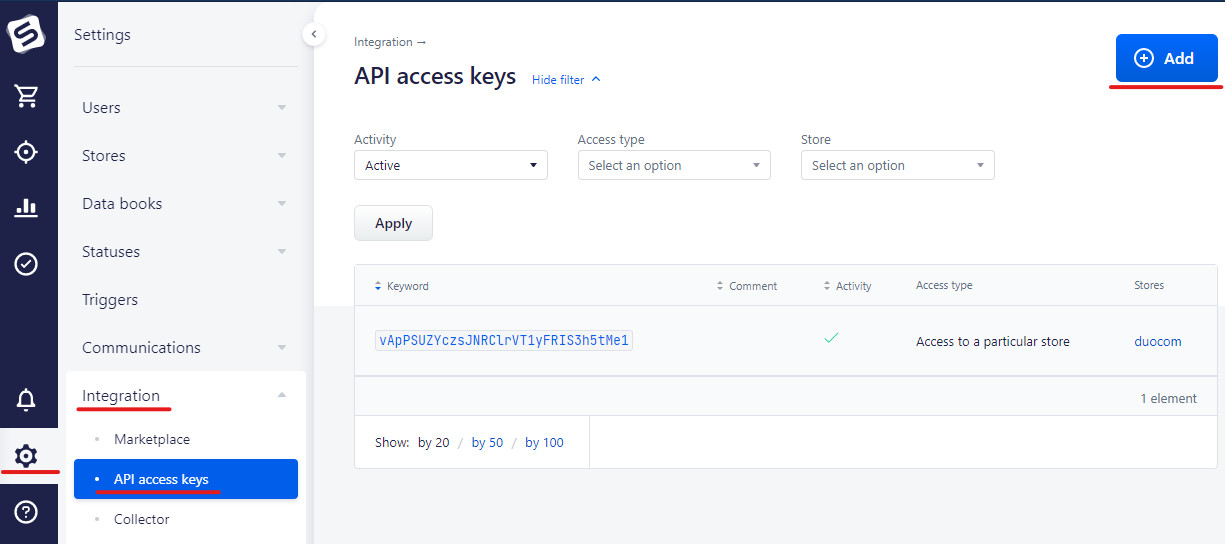This screenshot has width=1225, height=544.
Task: Click the settings gear icon
Action: (x=26, y=456)
